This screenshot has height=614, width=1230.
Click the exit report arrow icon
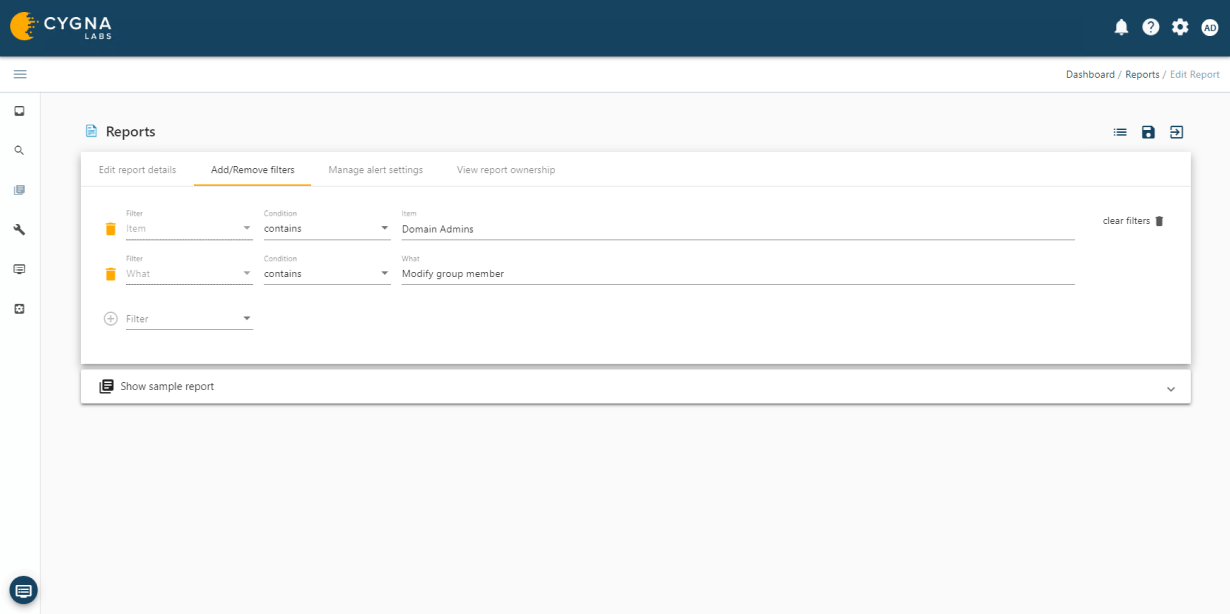pyautogui.click(x=1176, y=131)
